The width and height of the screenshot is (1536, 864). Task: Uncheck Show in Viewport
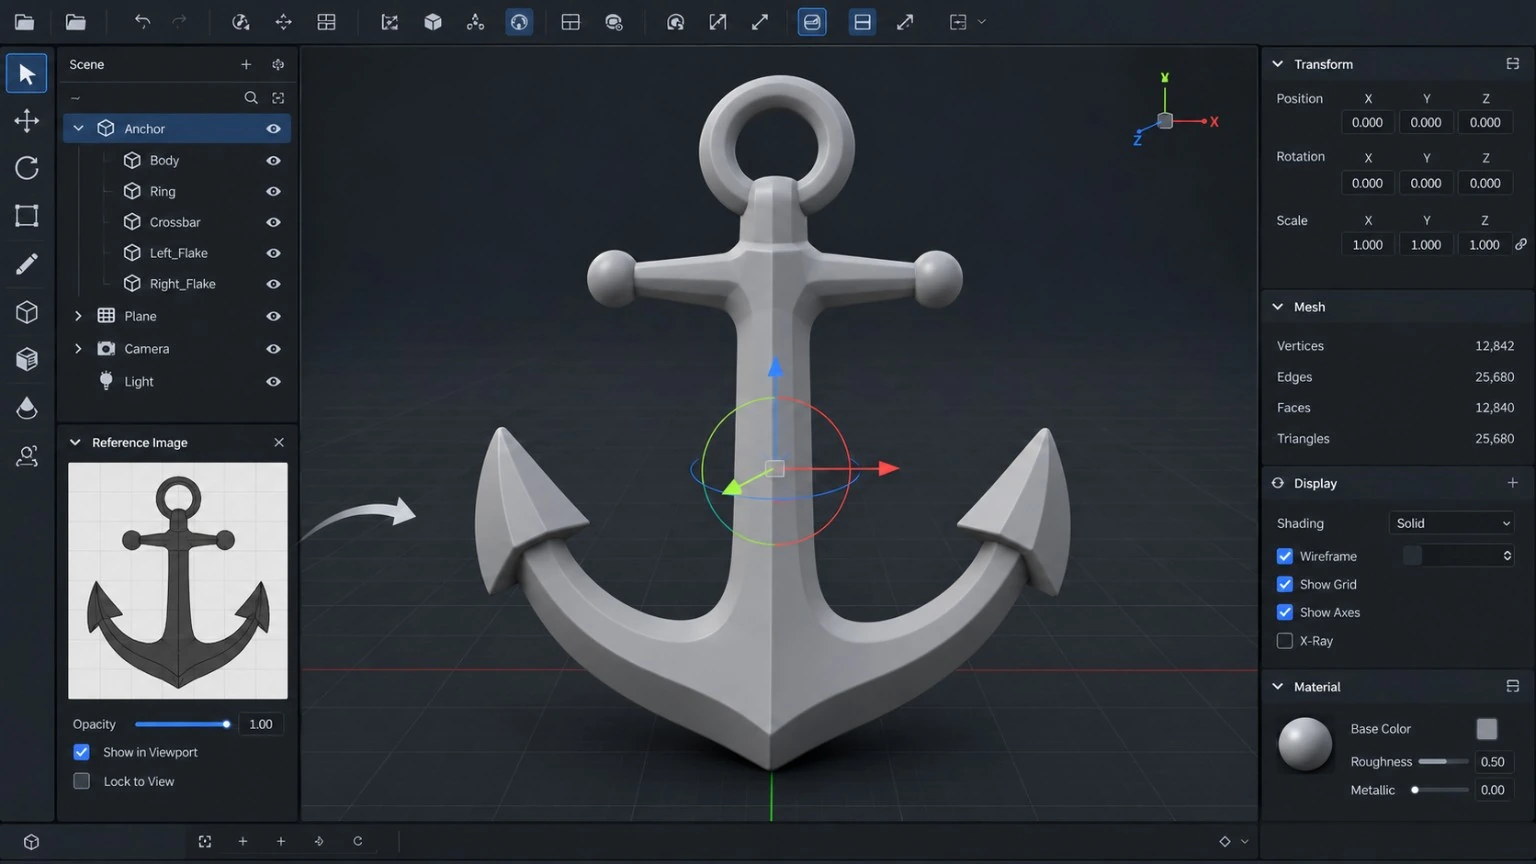coord(82,752)
